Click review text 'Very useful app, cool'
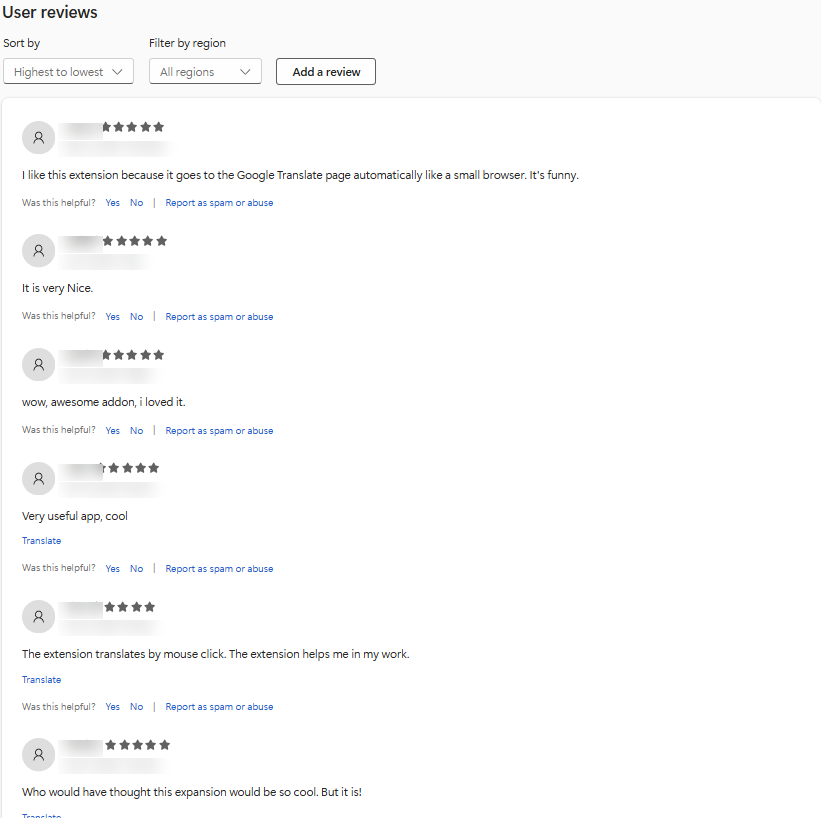 [x=75, y=516]
